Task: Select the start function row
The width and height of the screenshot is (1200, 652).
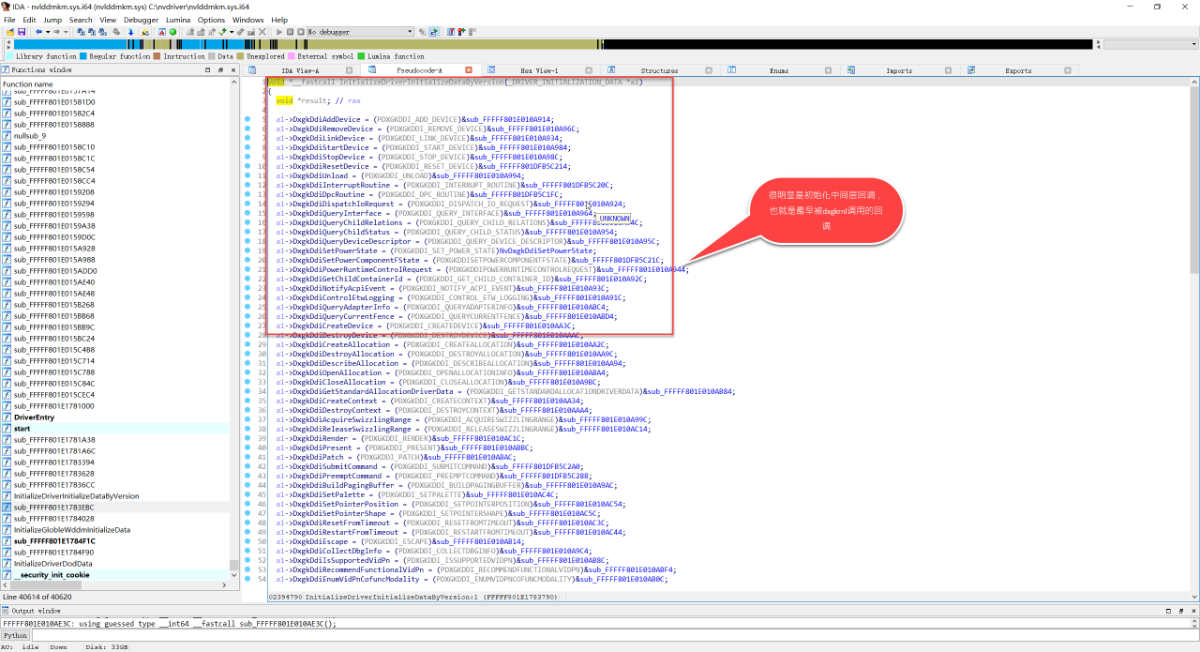Action: click(x=114, y=428)
